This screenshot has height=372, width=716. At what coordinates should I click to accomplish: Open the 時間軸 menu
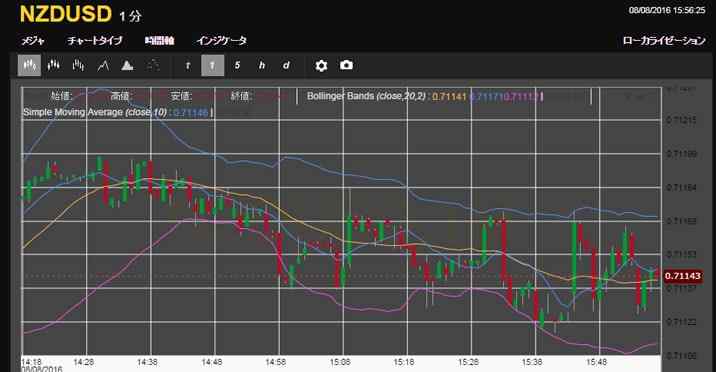[x=159, y=41]
